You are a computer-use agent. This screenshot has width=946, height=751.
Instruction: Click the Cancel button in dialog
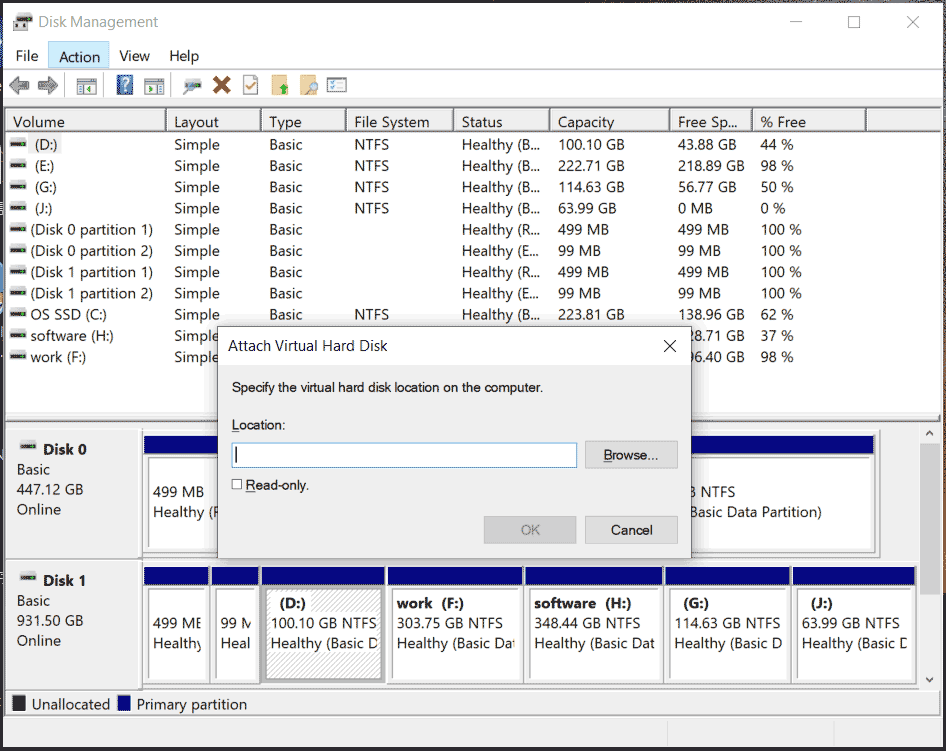(631, 530)
